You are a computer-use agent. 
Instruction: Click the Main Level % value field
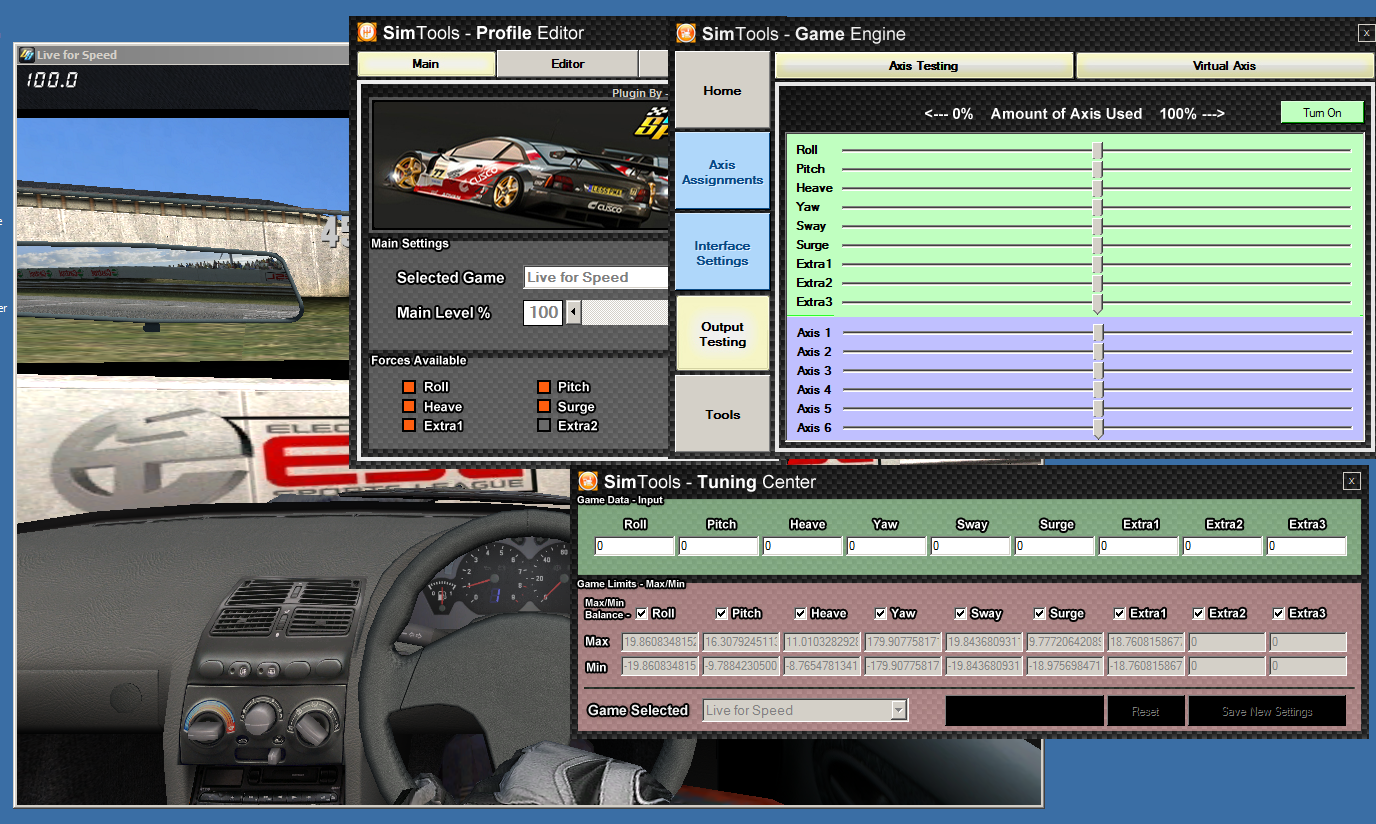543,313
